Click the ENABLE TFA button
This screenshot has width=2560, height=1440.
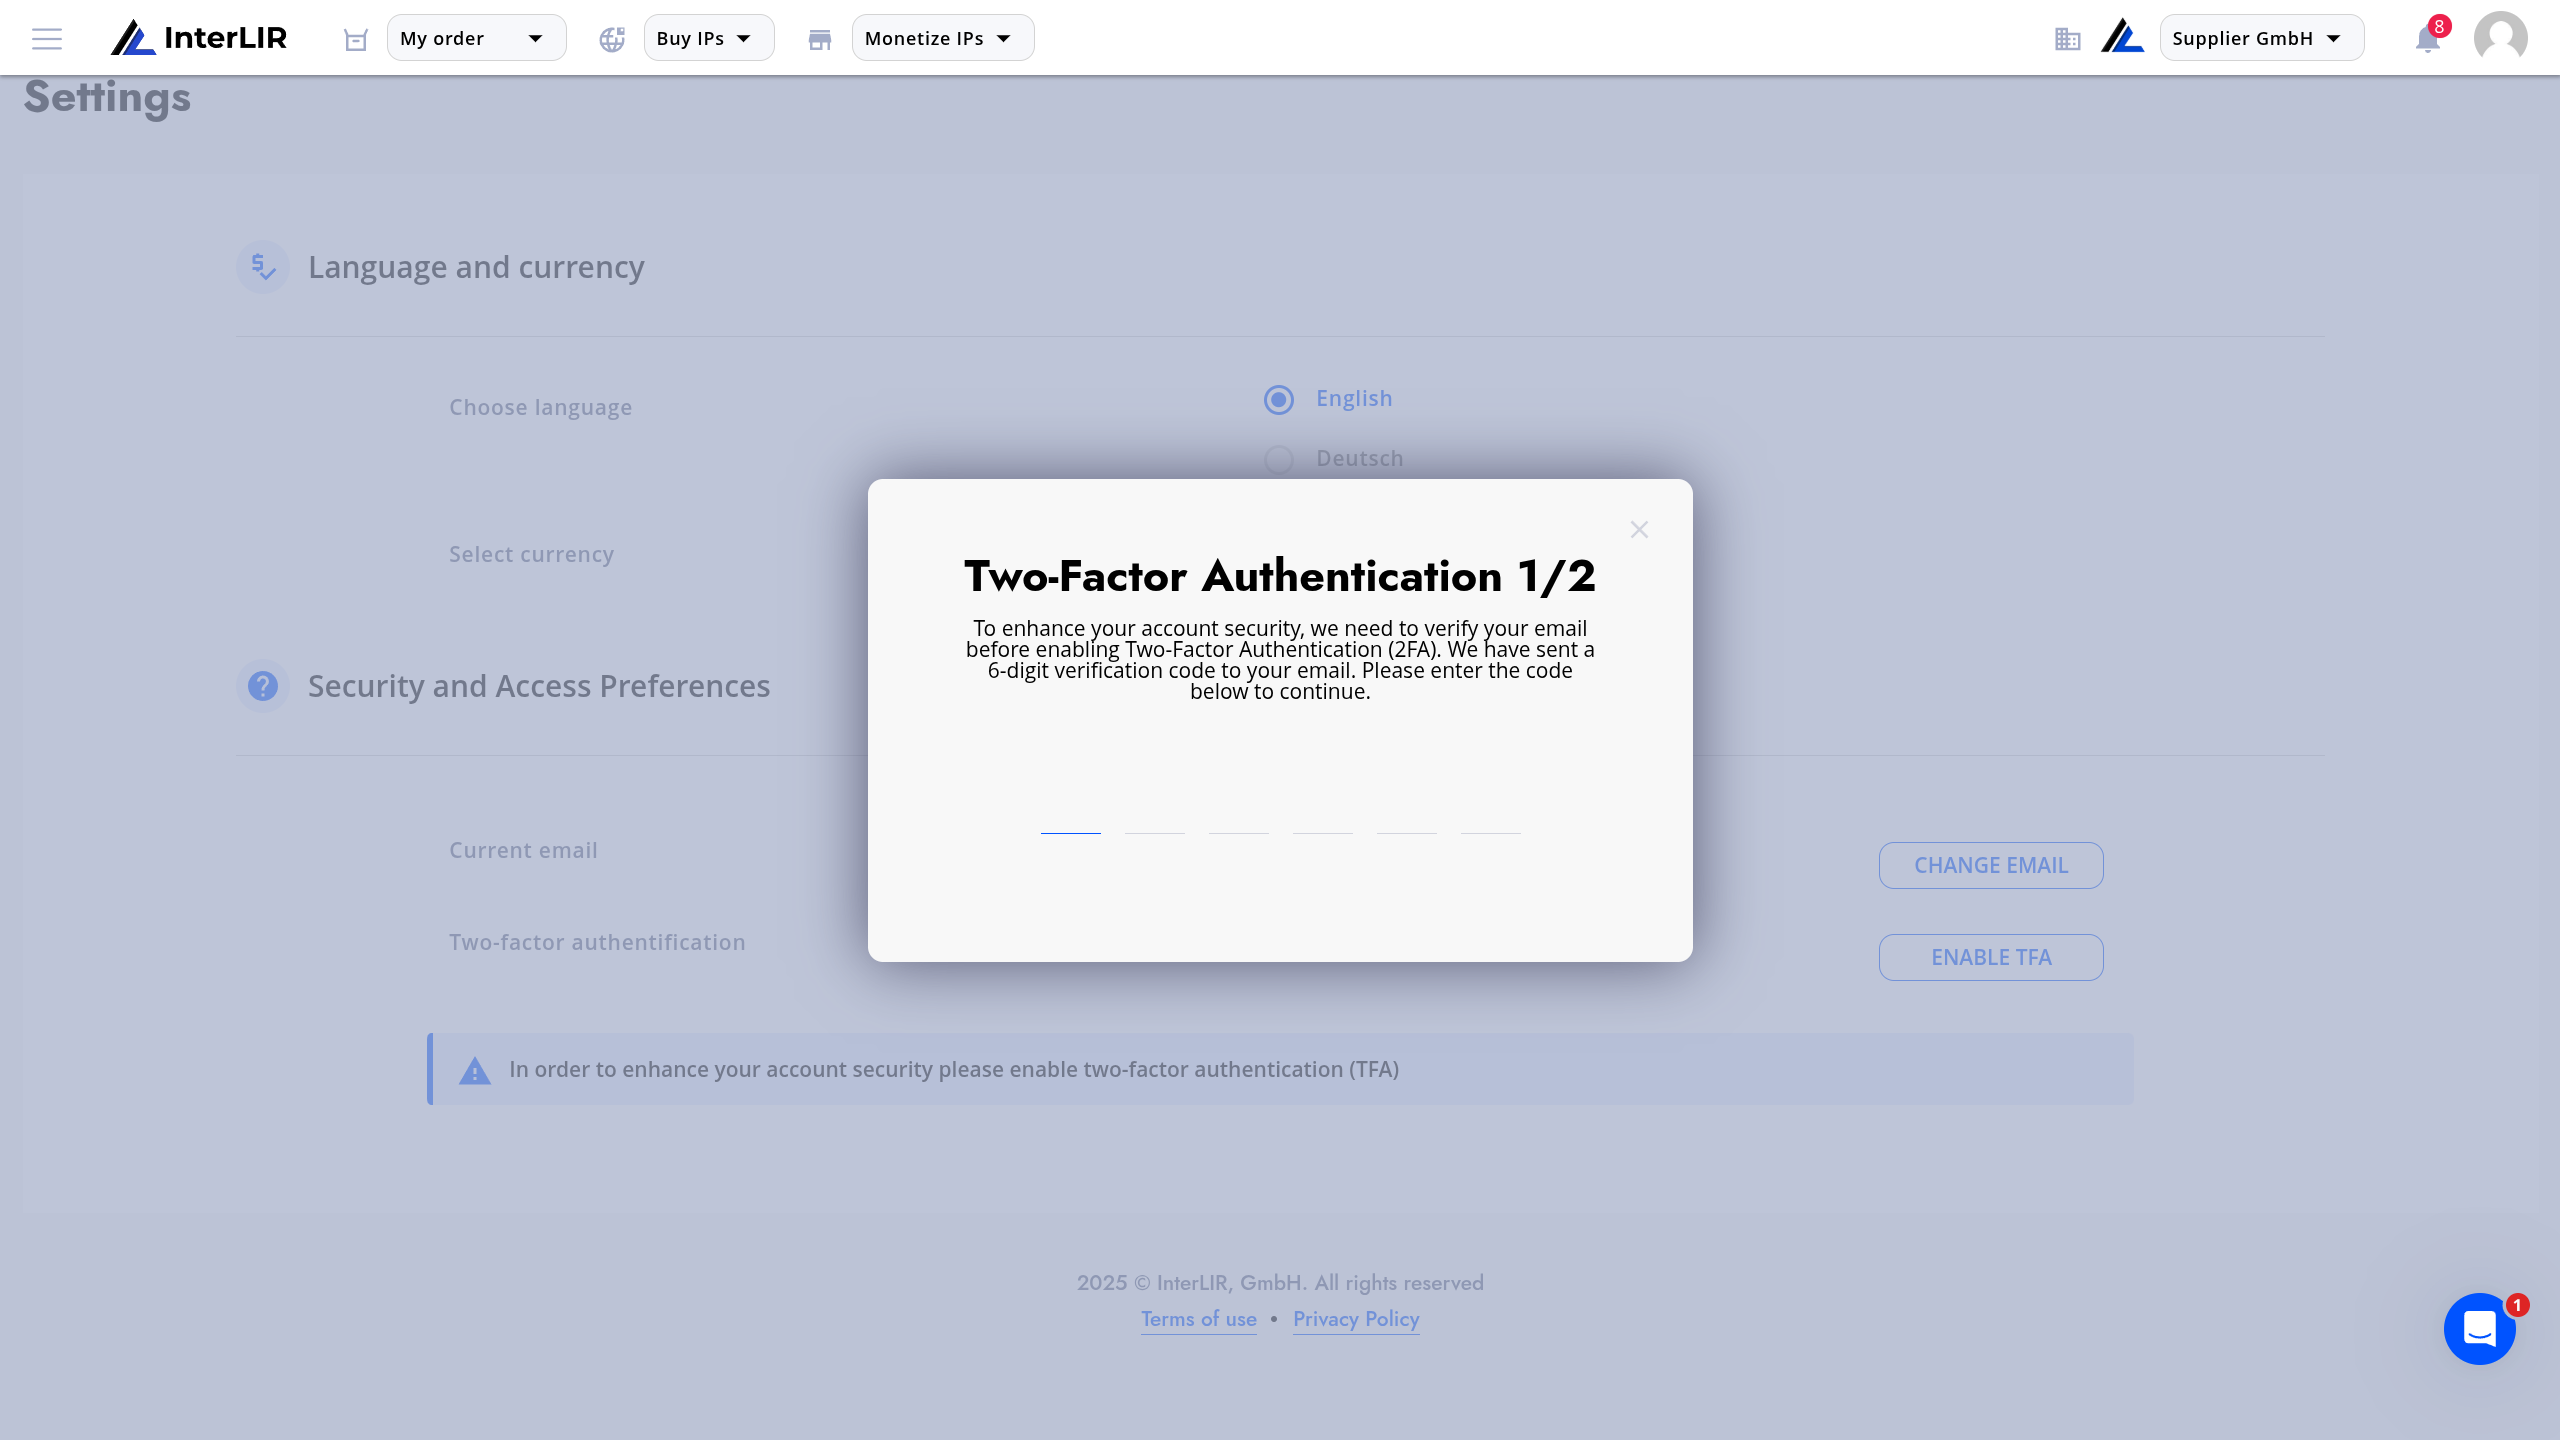1990,957
